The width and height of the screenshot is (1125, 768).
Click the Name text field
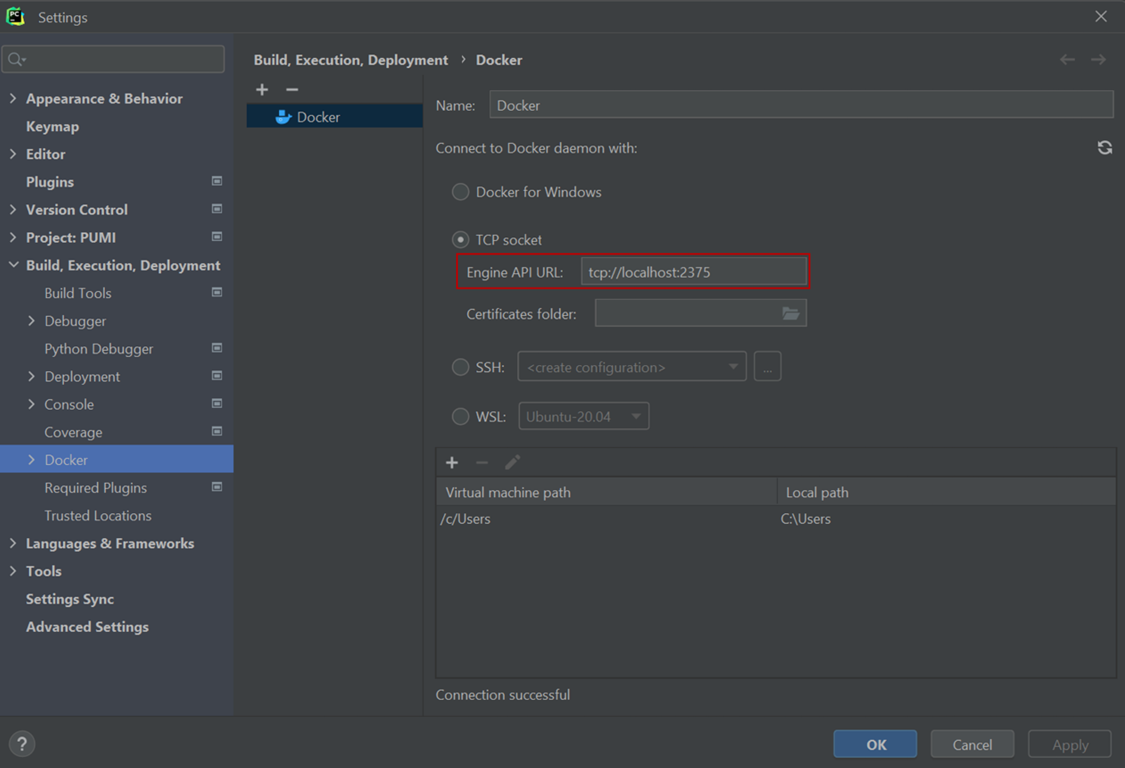tap(801, 105)
